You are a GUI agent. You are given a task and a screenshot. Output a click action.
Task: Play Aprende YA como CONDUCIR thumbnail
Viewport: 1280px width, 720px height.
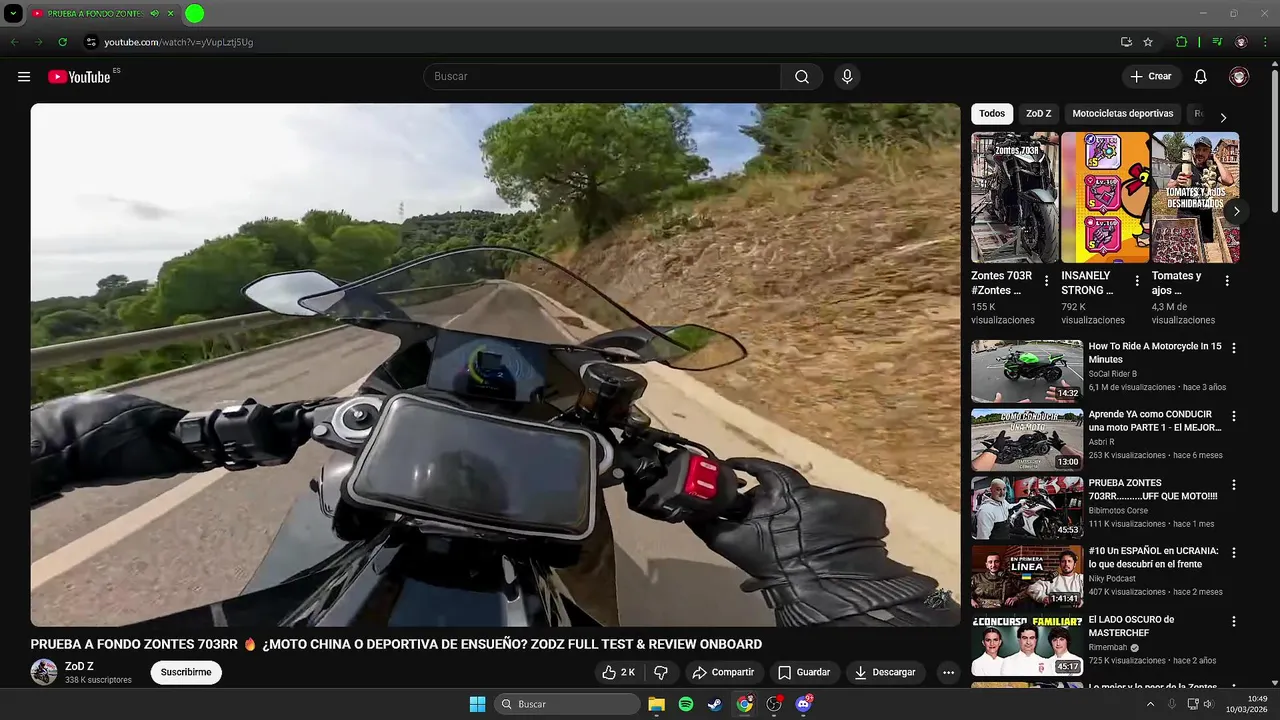(x=1027, y=439)
